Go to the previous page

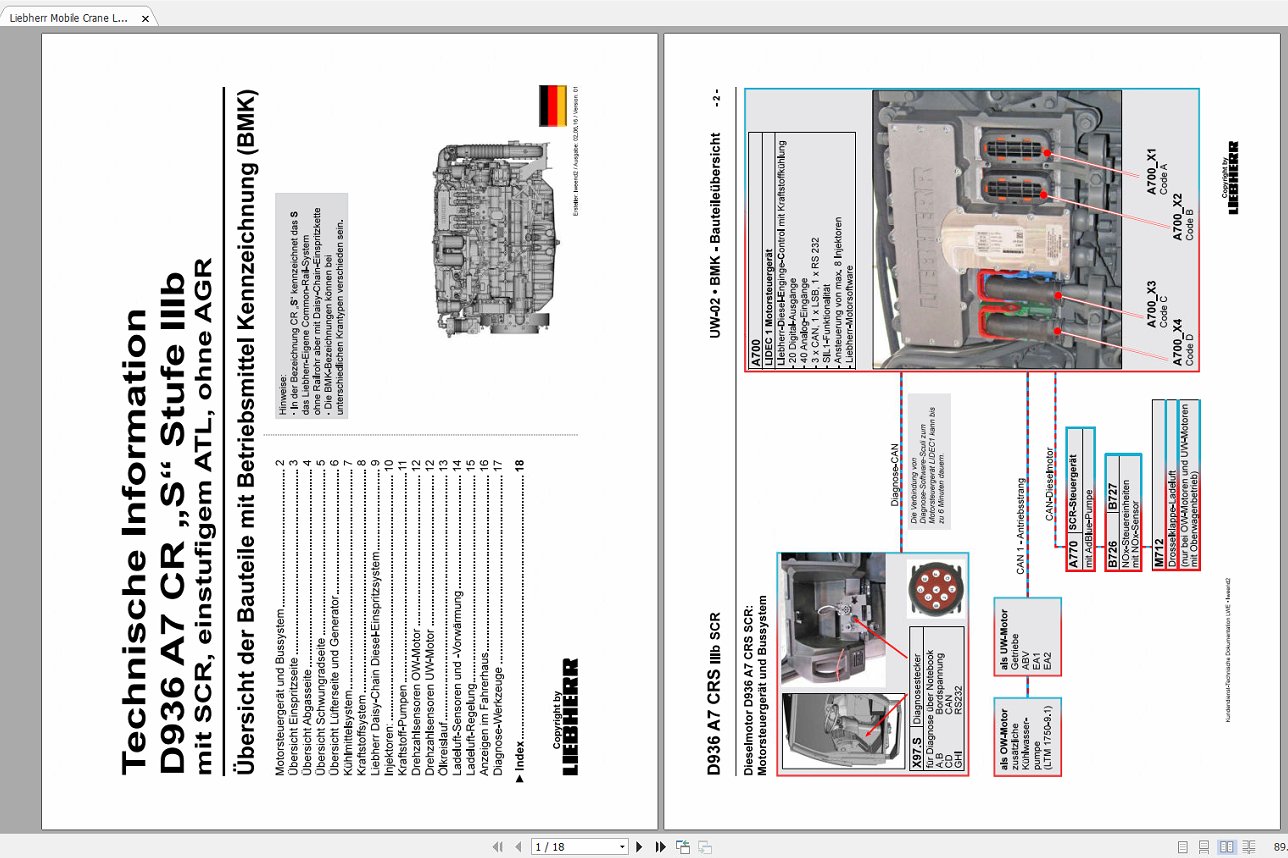(x=518, y=846)
